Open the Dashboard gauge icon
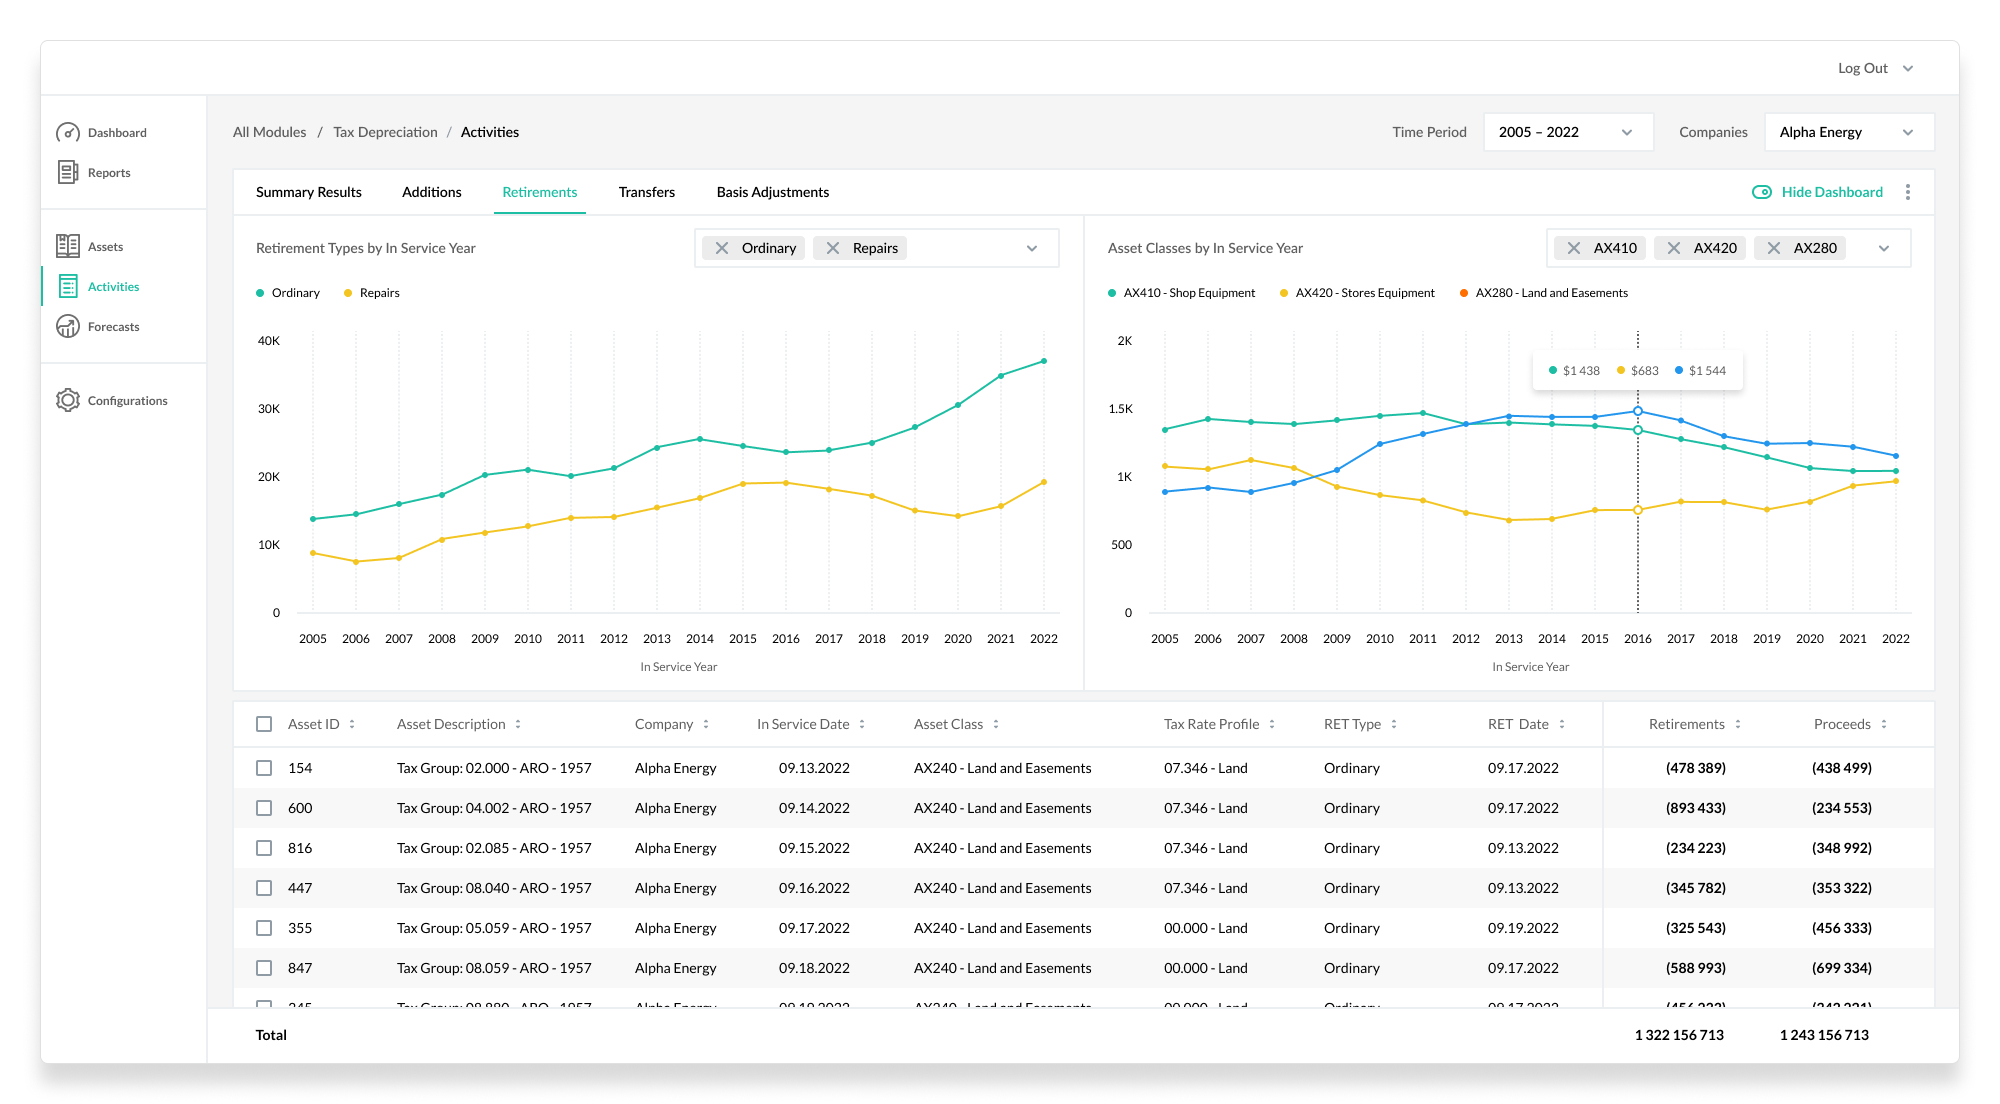The image size is (2000, 1104). (x=68, y=132)
